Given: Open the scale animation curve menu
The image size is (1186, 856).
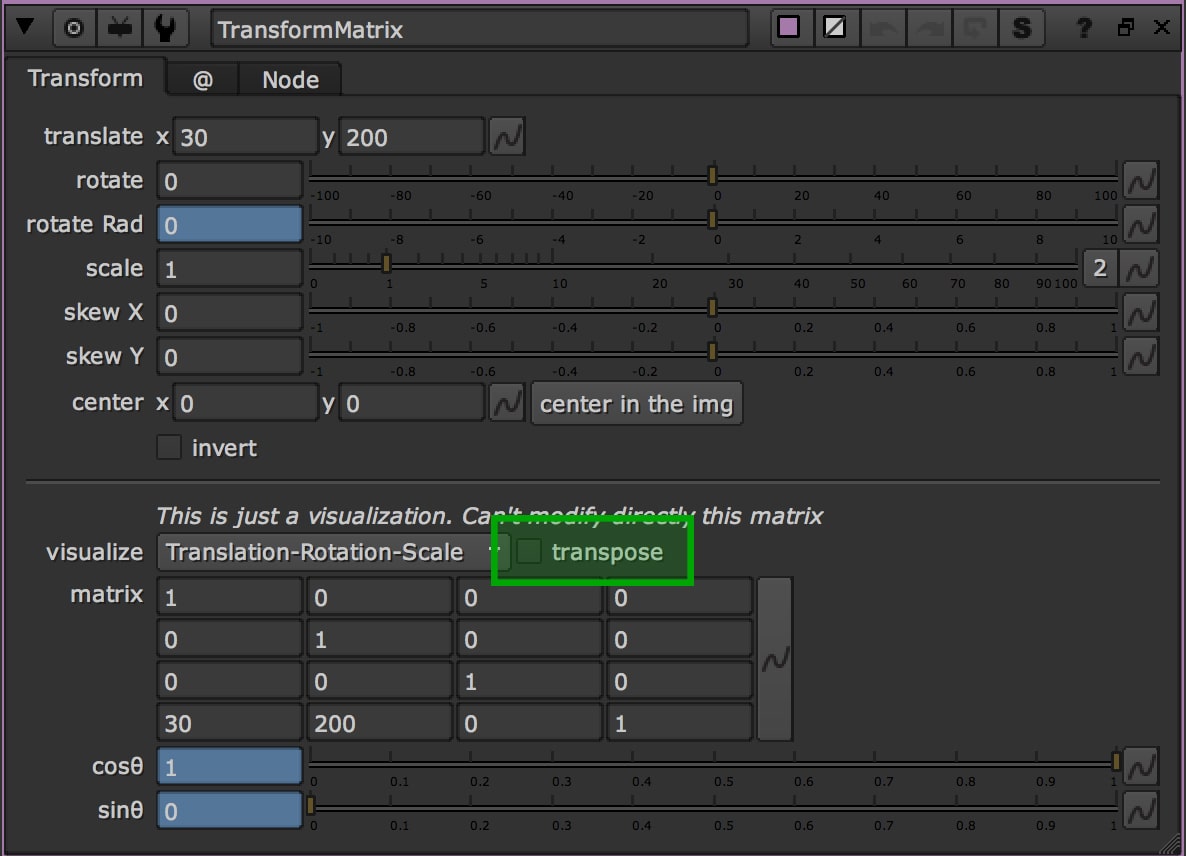Looking at the screenshot, I should point(1141,269).
